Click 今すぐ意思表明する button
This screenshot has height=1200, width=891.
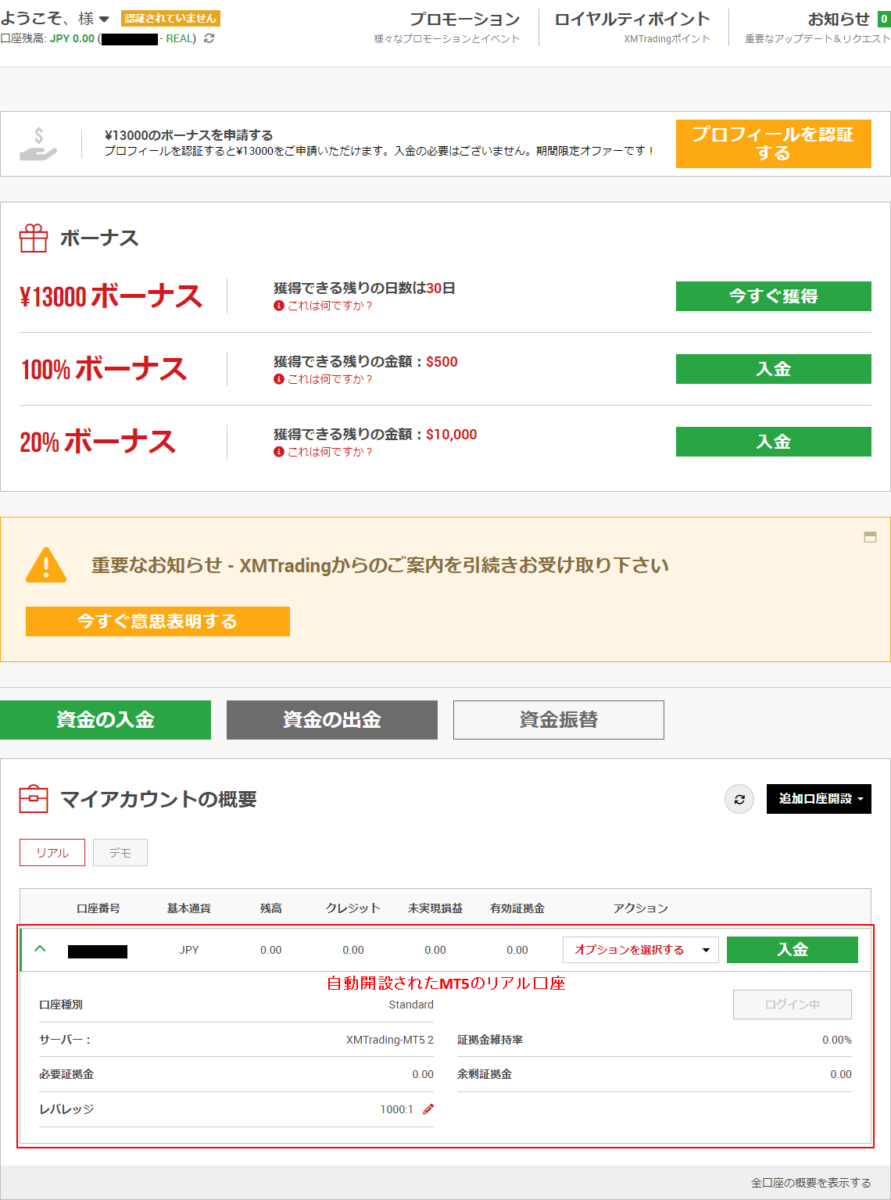pos(158,621)
